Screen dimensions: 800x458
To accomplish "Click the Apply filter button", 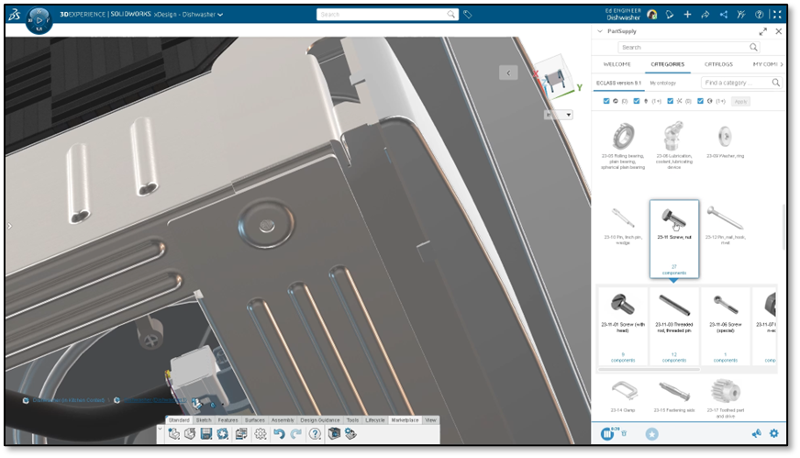I will (x=741, y=101).
